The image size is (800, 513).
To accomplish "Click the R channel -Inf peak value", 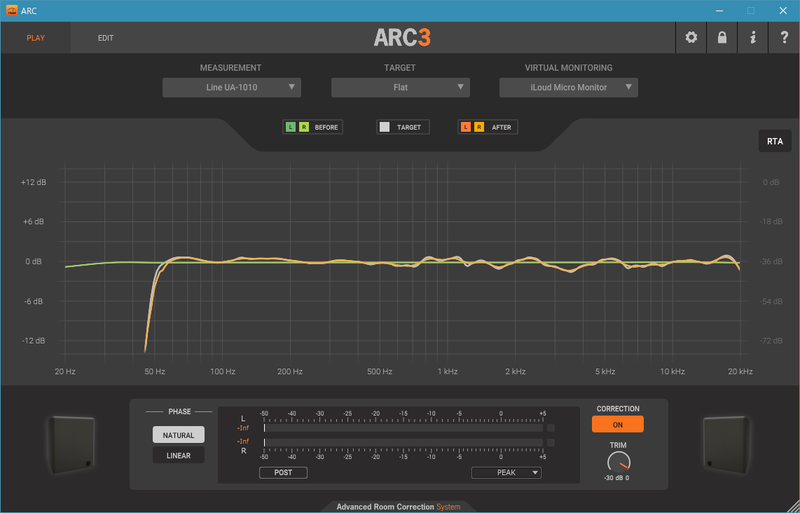I will [243, 441].
